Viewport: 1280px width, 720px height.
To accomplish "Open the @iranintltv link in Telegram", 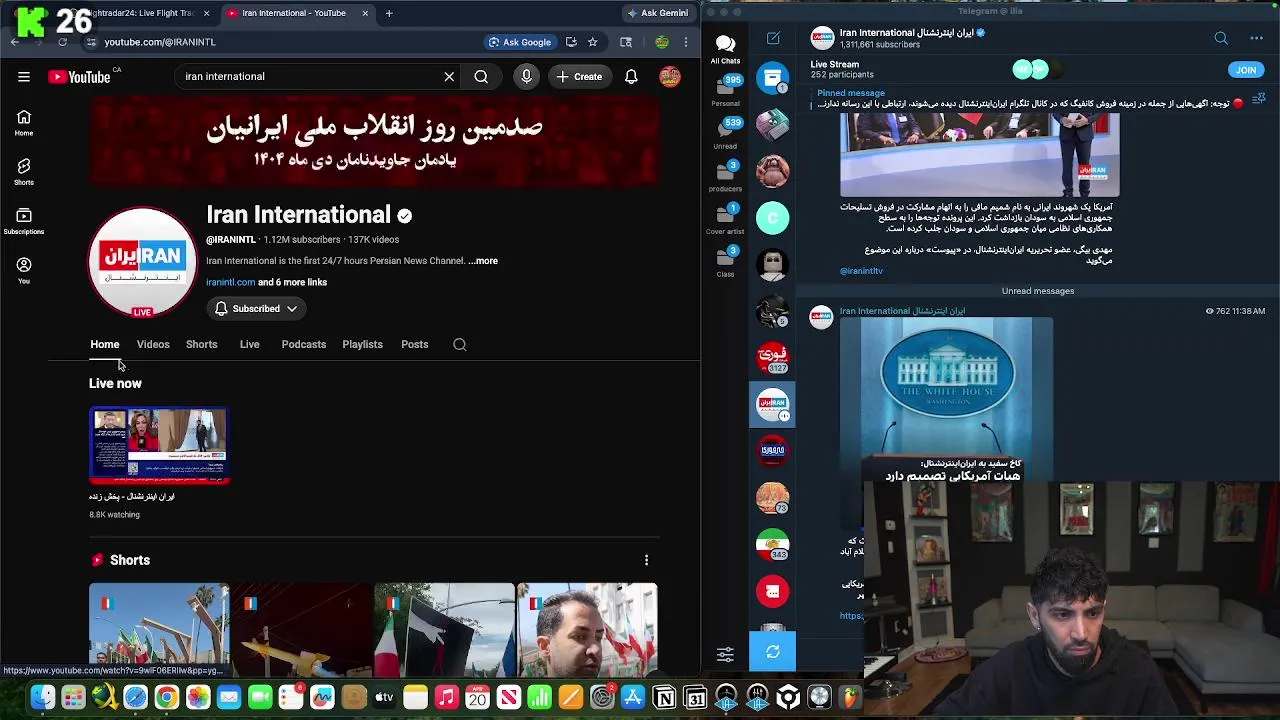I will [x=861, y=271].
